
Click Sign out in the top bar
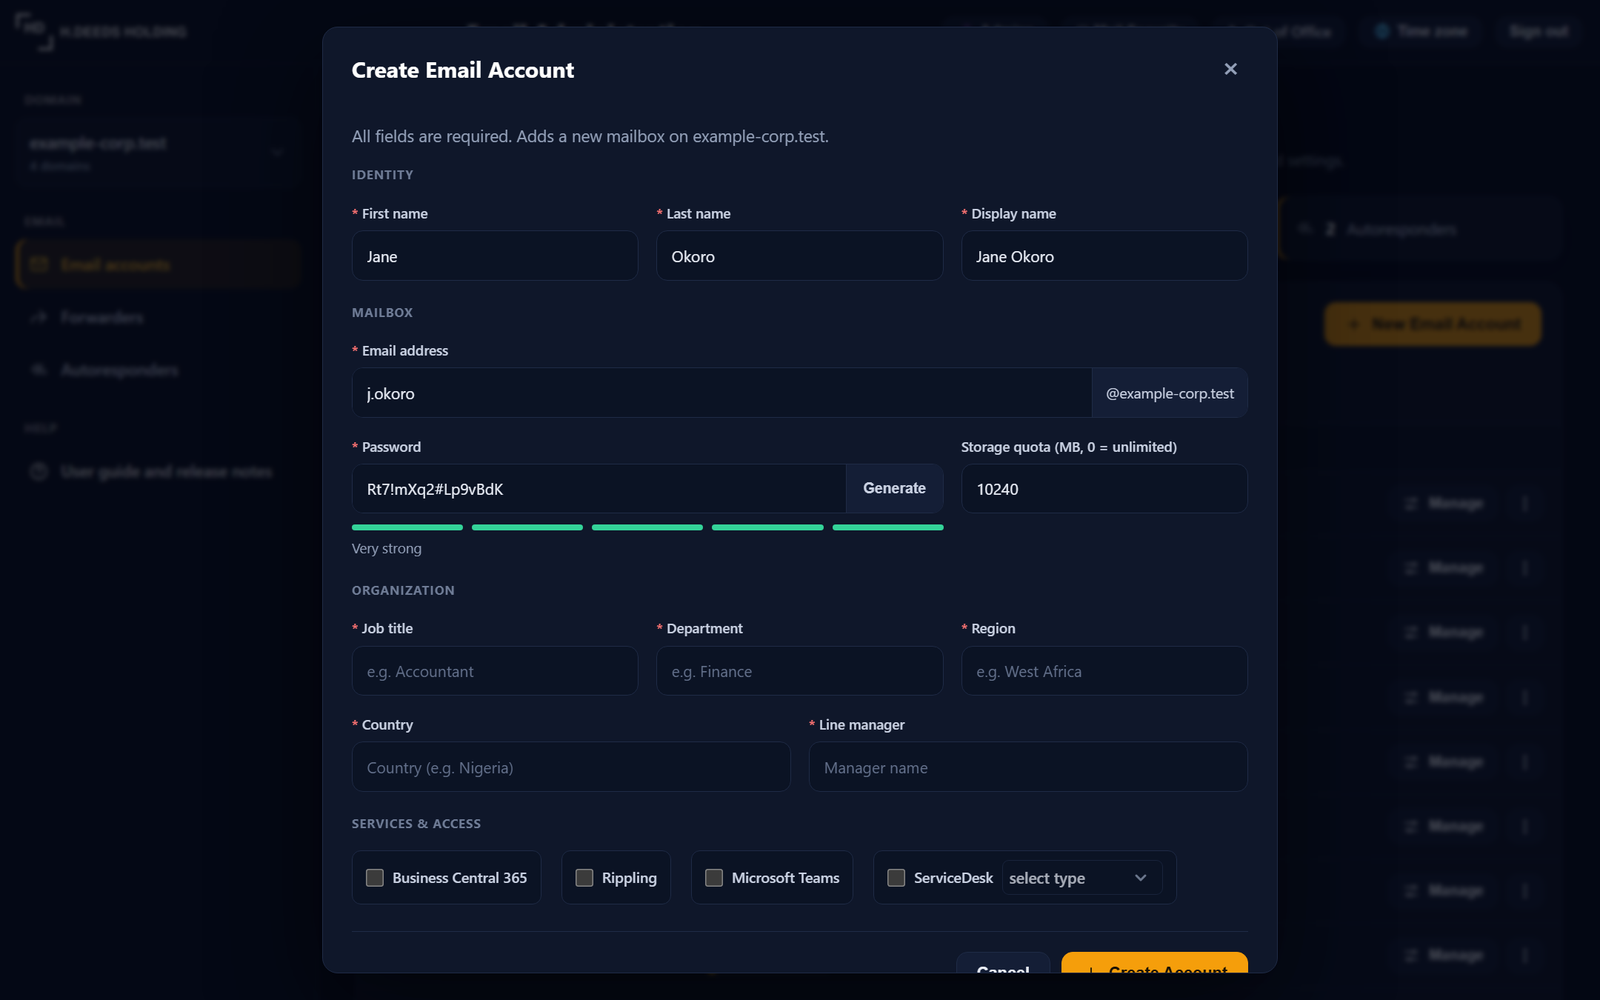tap(1539, 32)
